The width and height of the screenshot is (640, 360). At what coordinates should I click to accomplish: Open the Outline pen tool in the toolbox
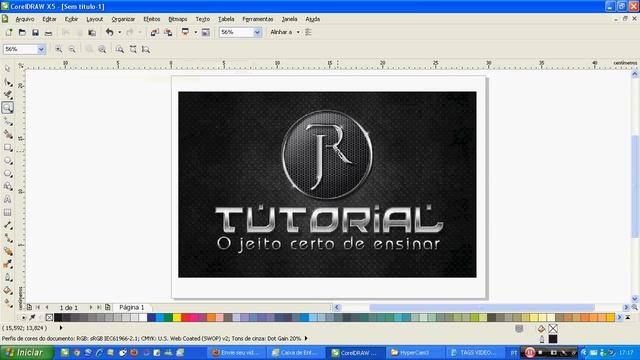click(7, 278)
